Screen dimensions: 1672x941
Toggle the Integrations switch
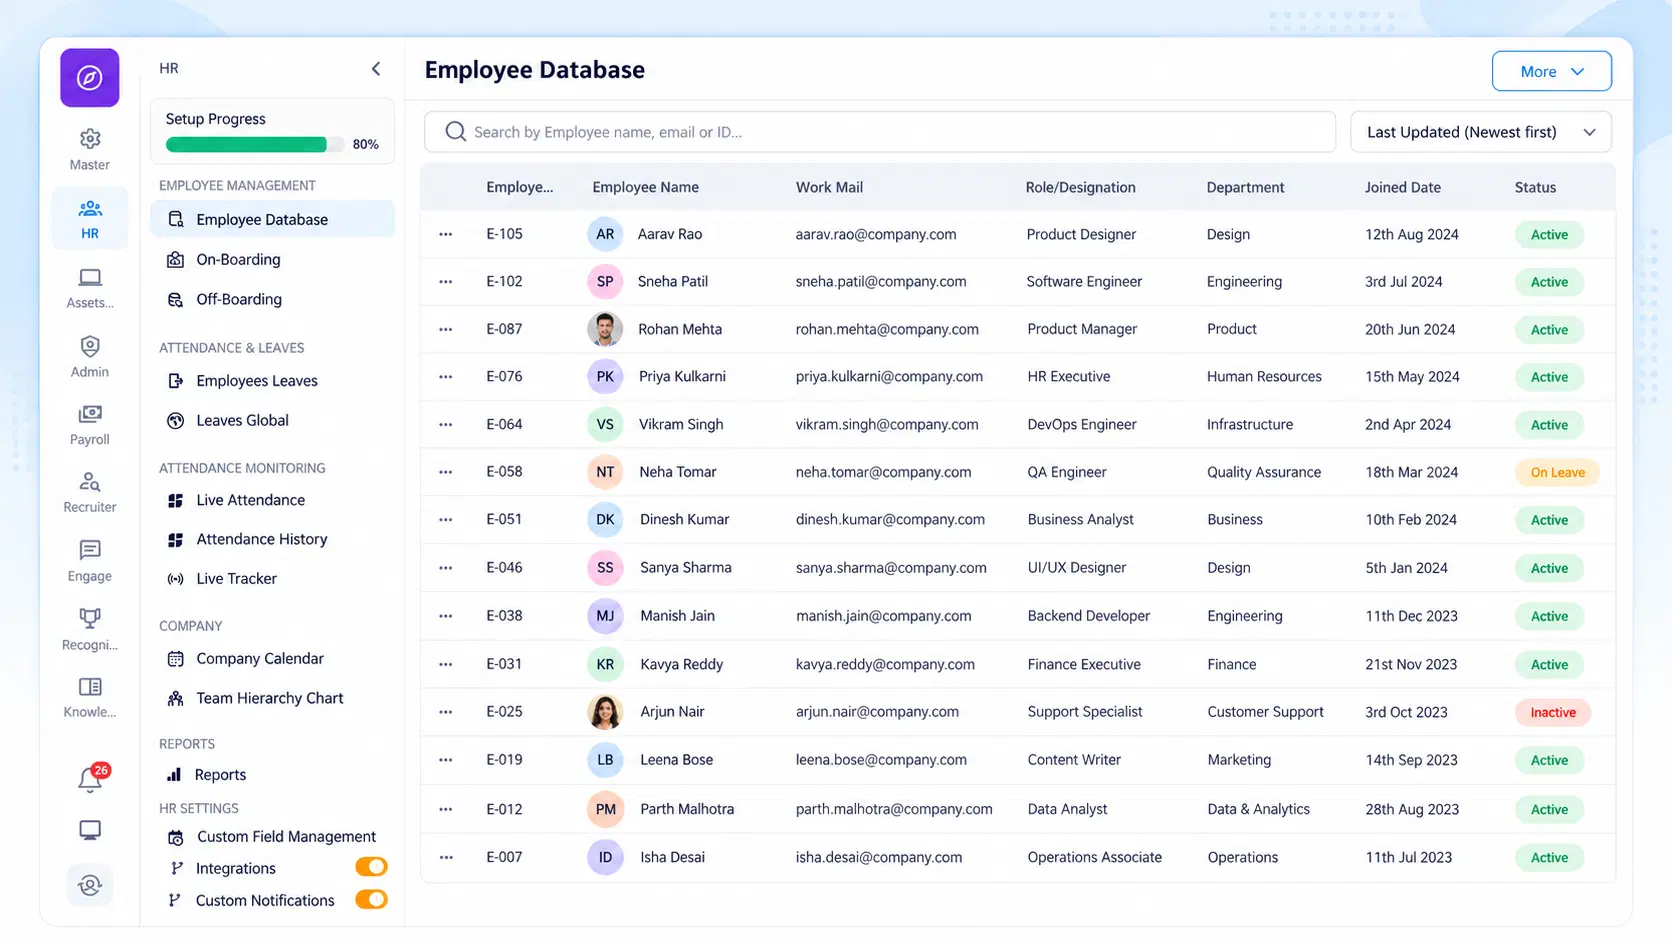pyautogui.click(x=371, y=867)
